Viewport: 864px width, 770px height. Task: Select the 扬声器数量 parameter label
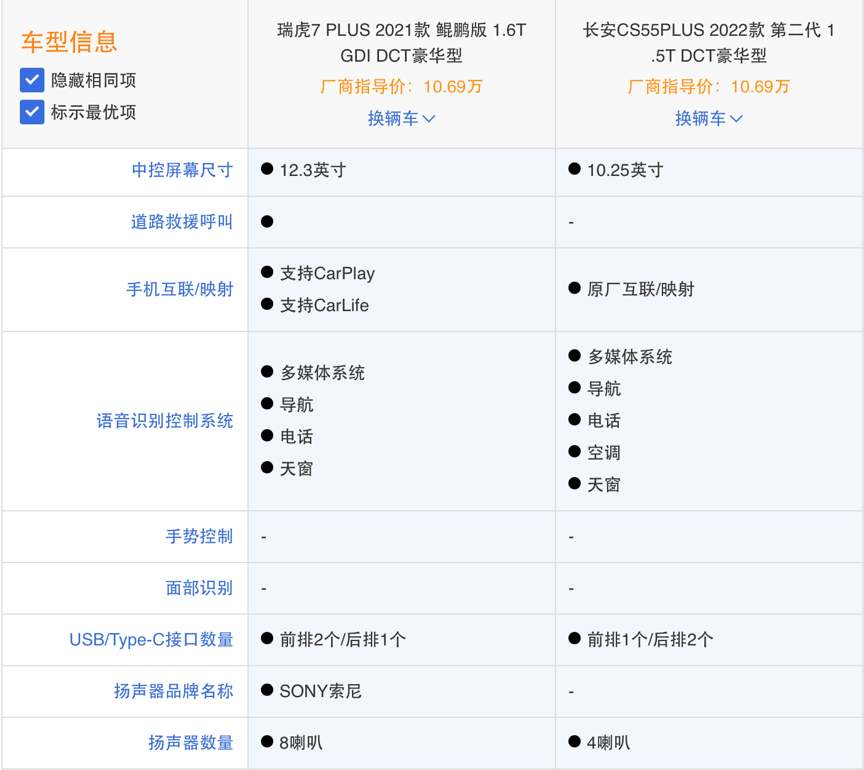190,743
